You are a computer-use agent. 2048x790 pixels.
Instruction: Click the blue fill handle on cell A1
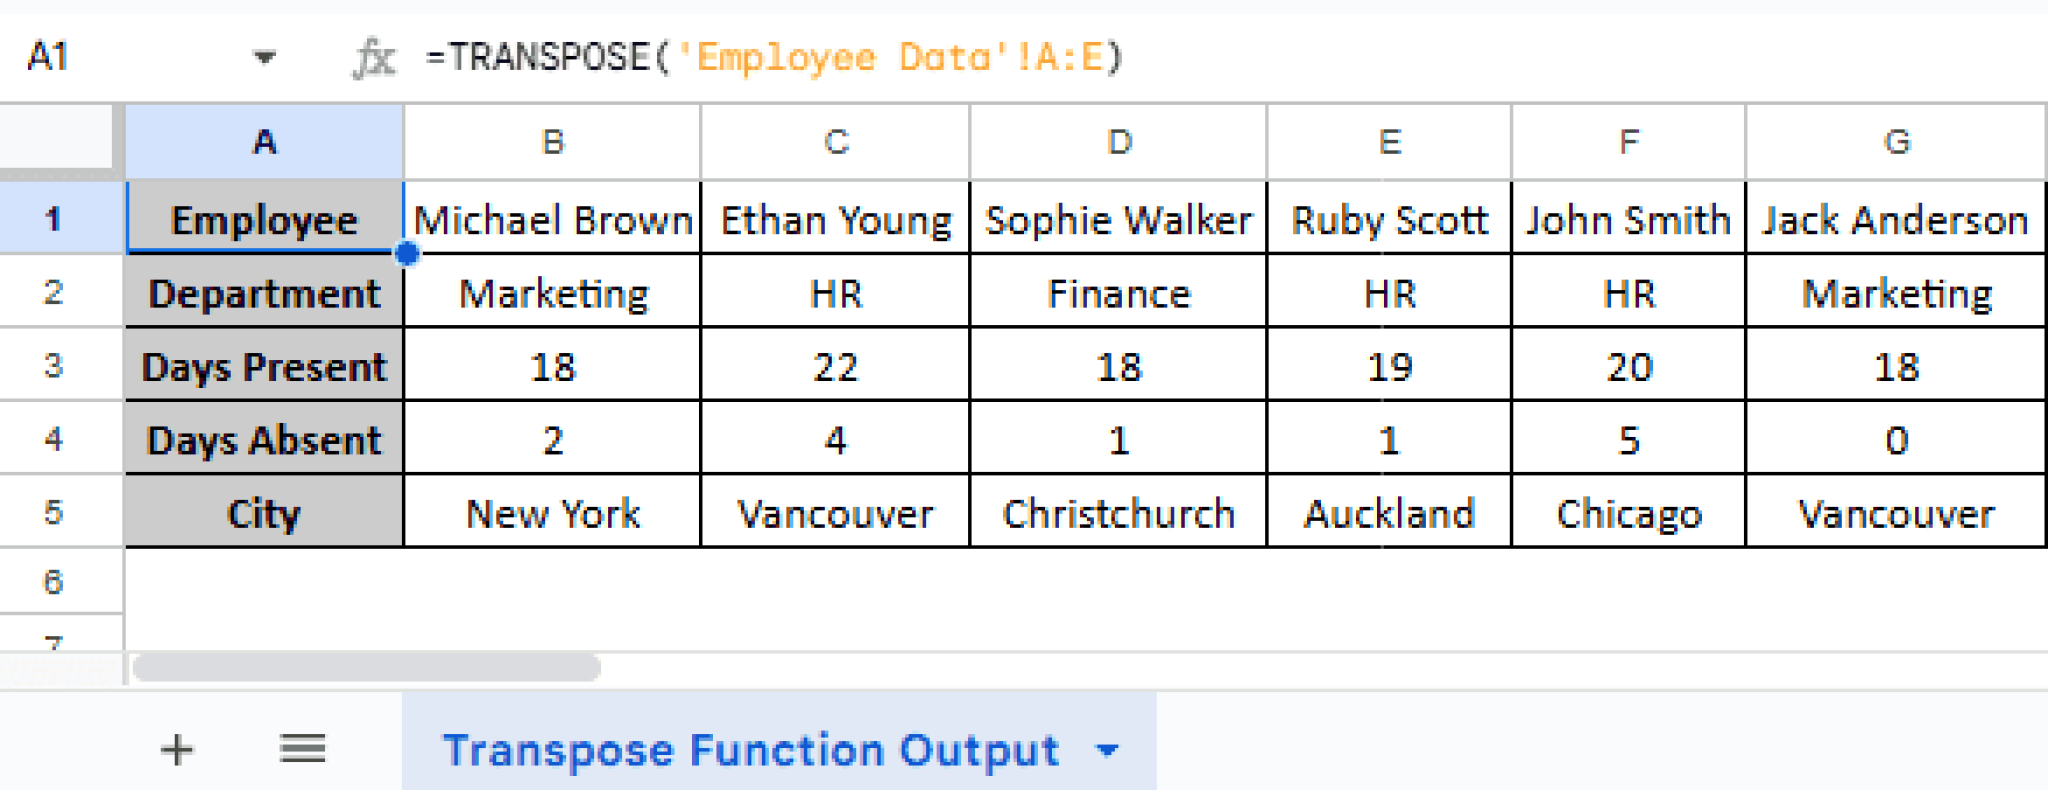click(x=406, y=255)
